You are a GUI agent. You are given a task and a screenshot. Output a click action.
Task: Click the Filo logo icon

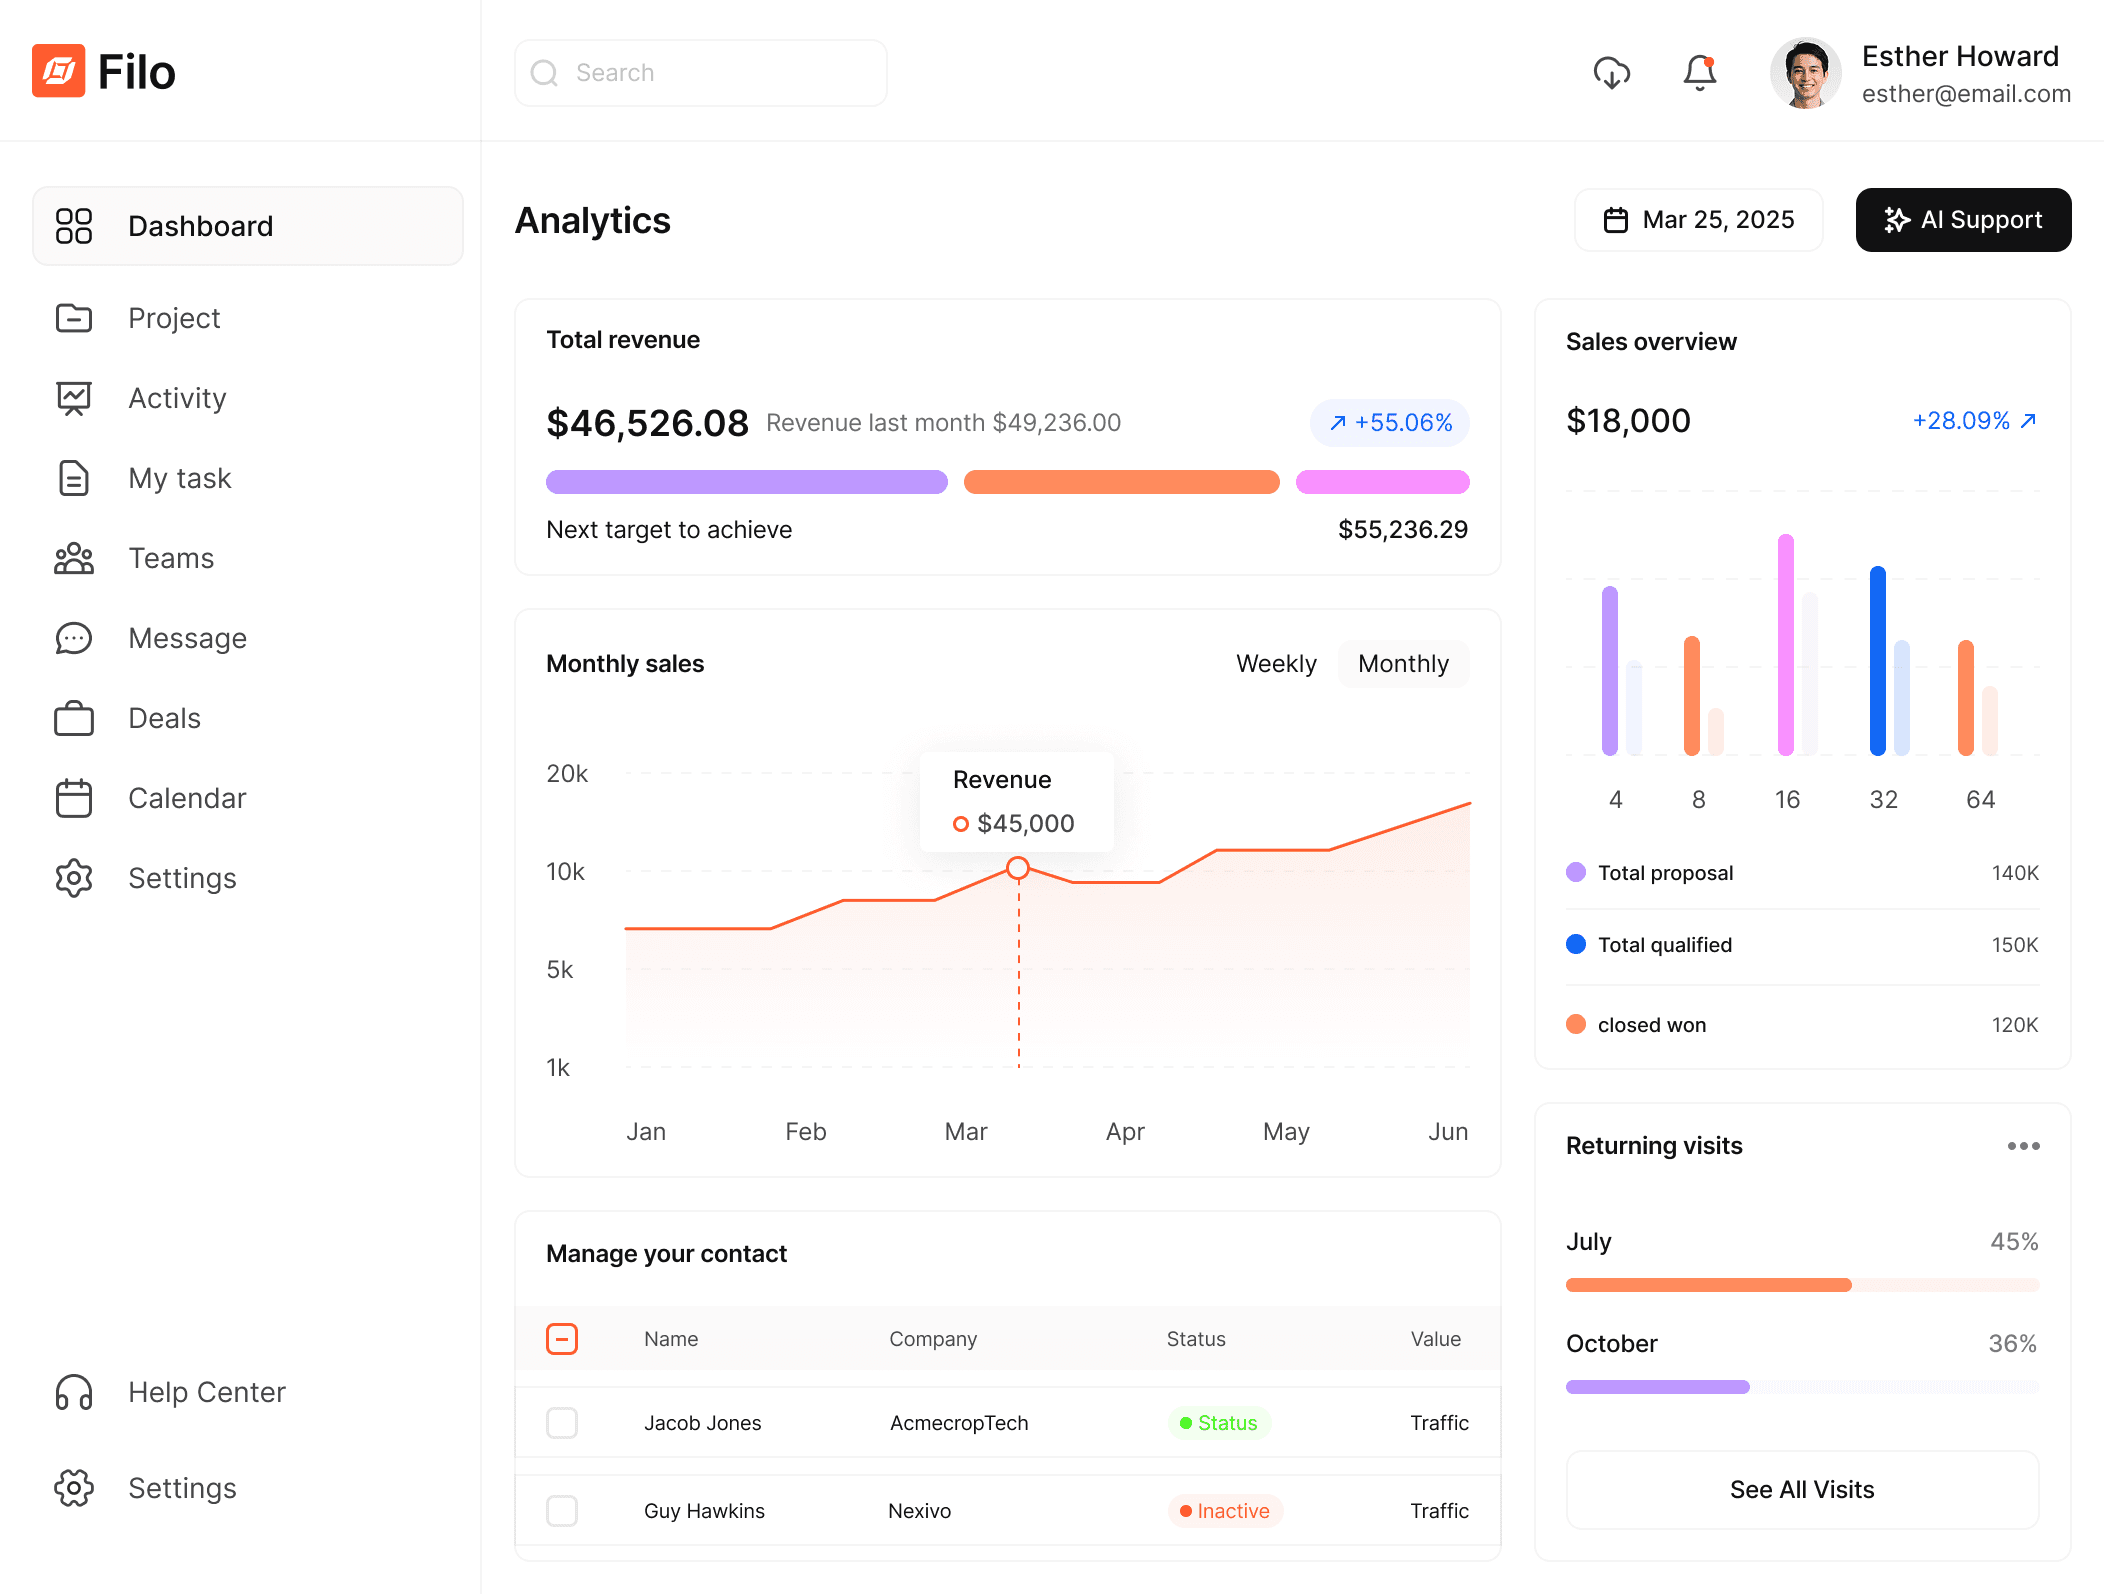tap(58, 71)
